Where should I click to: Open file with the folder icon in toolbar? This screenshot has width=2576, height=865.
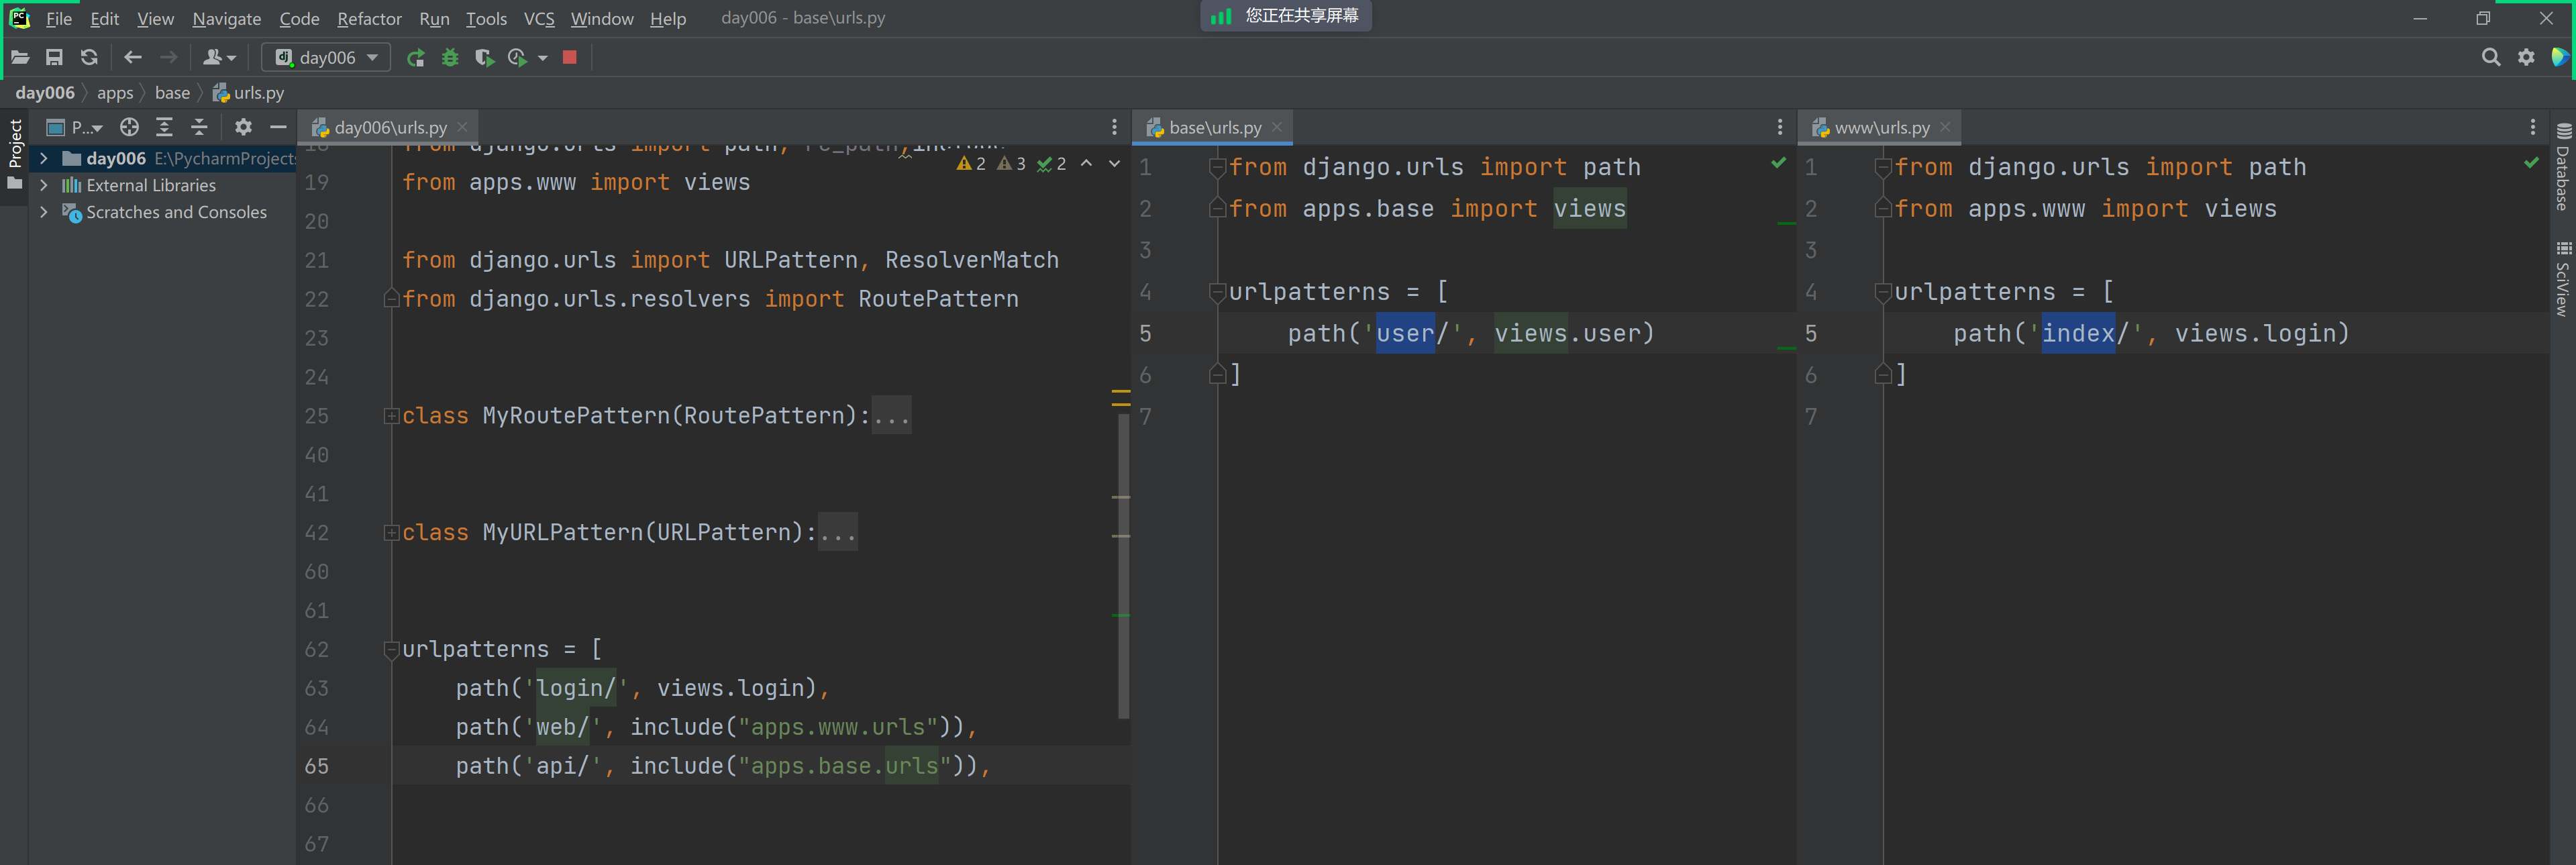pyautogui.click(x=20, y=58)
